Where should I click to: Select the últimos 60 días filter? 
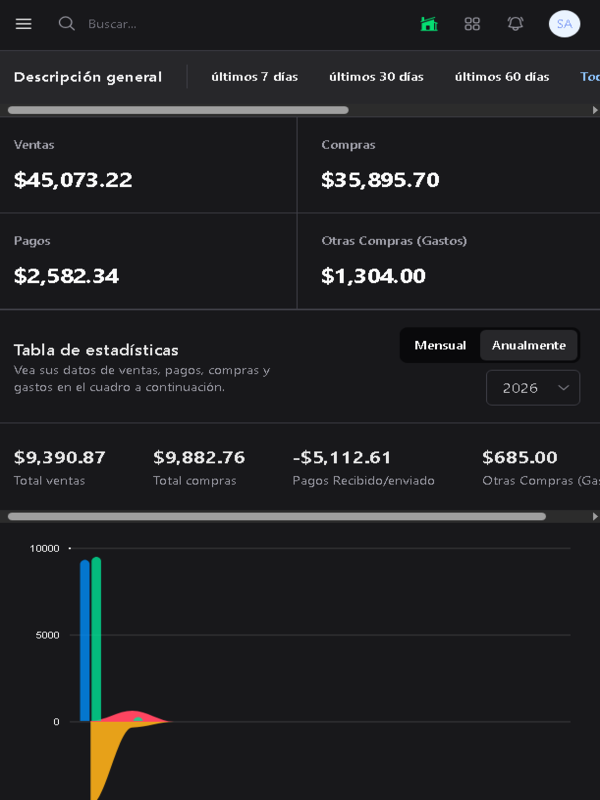[502, 77]
